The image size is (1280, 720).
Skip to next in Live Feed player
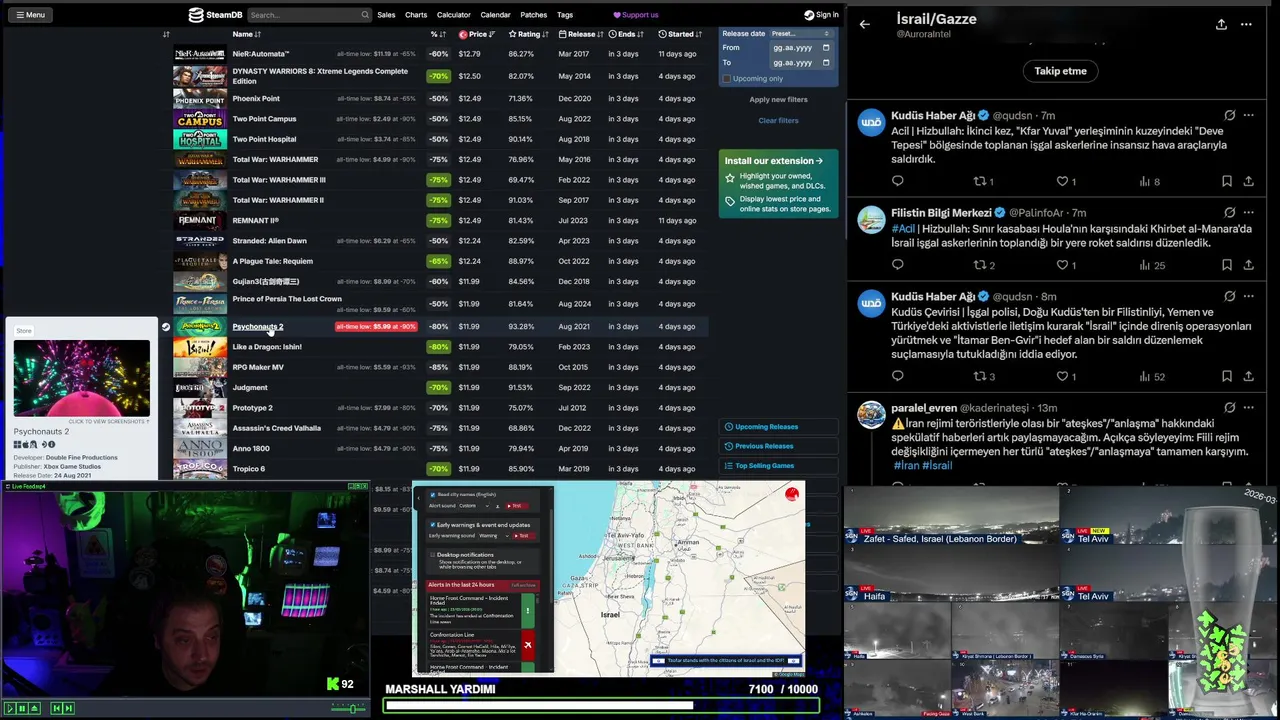pyautogui.click(x=68, y=708)
